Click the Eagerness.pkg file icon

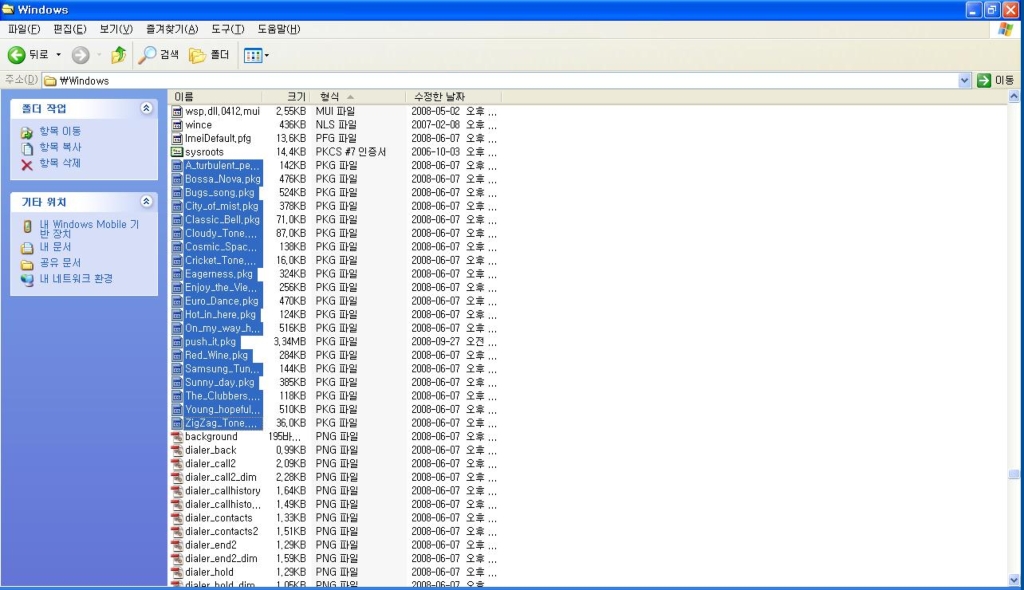[x=177, y=274]
